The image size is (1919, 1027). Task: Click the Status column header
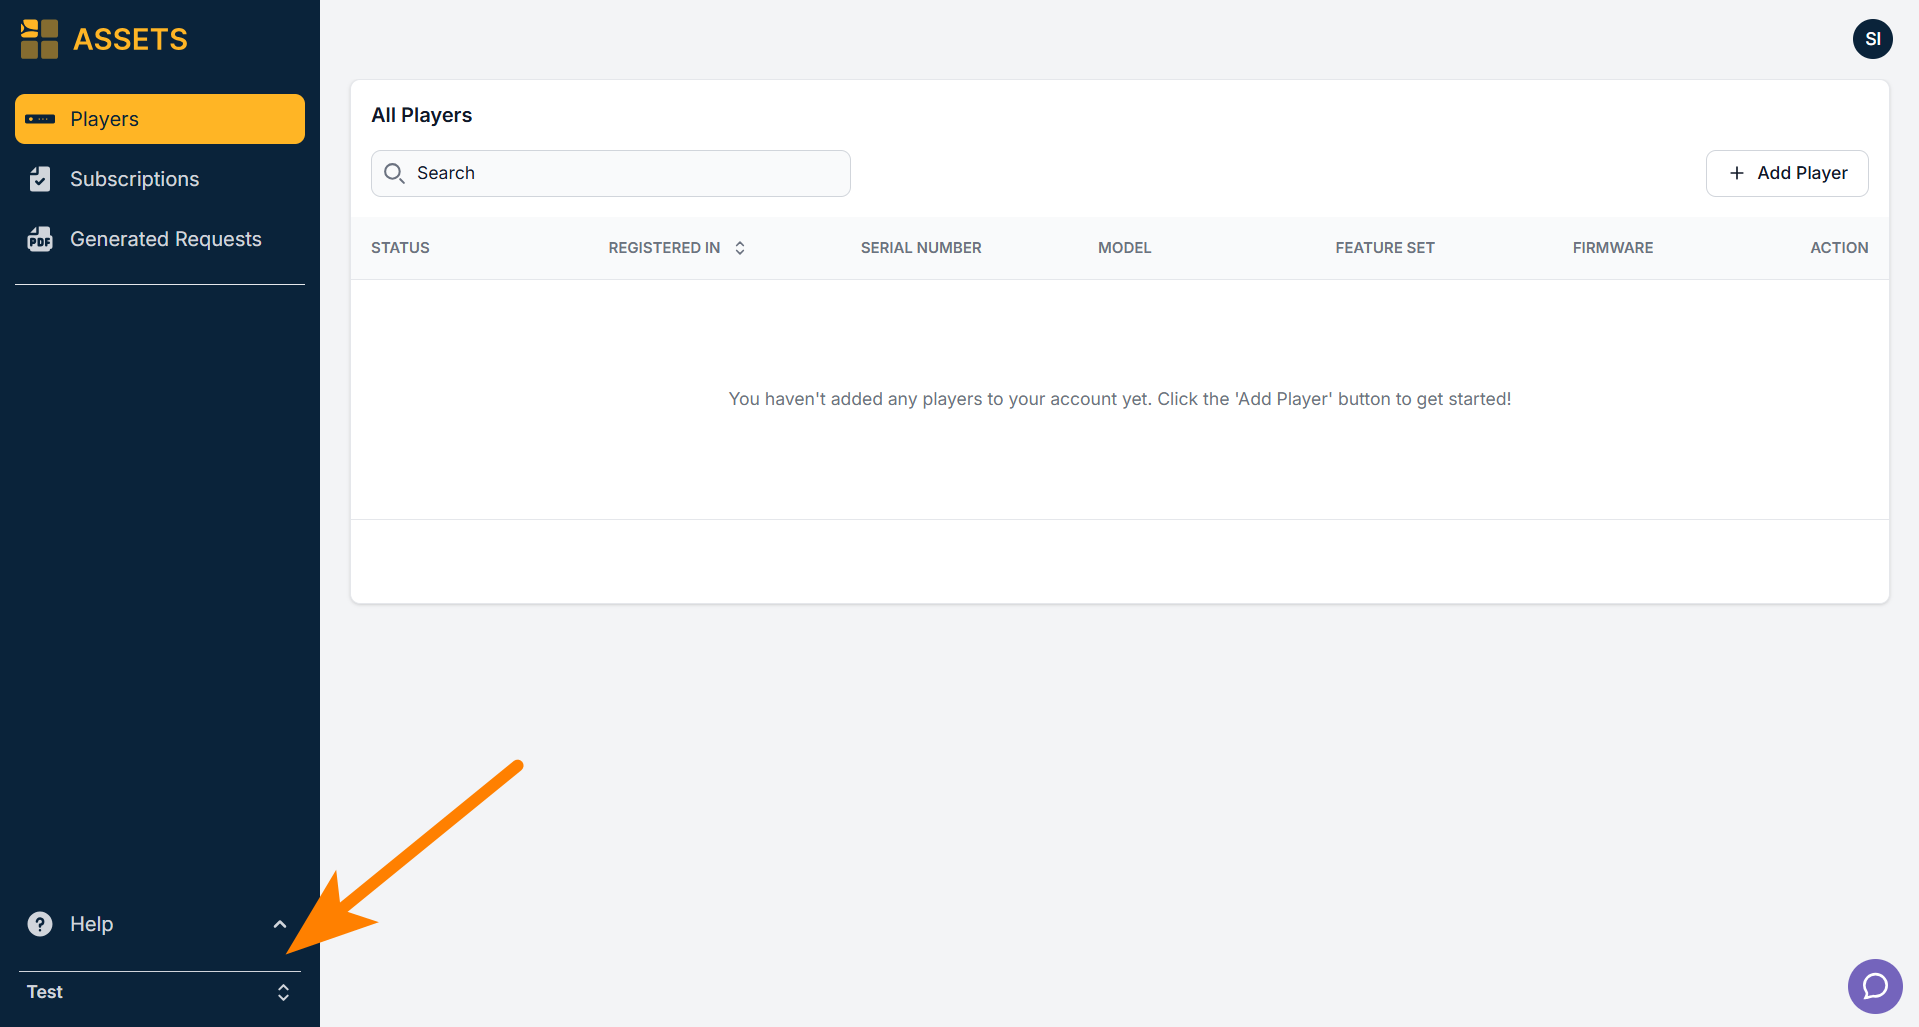click(x=400, y=248)
